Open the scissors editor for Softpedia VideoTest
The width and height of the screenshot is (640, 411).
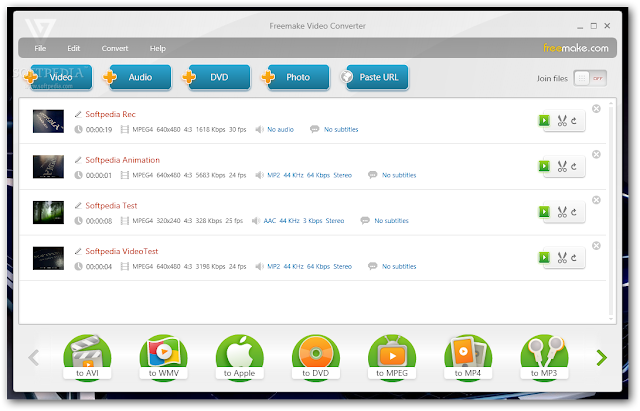coord(562,257)
